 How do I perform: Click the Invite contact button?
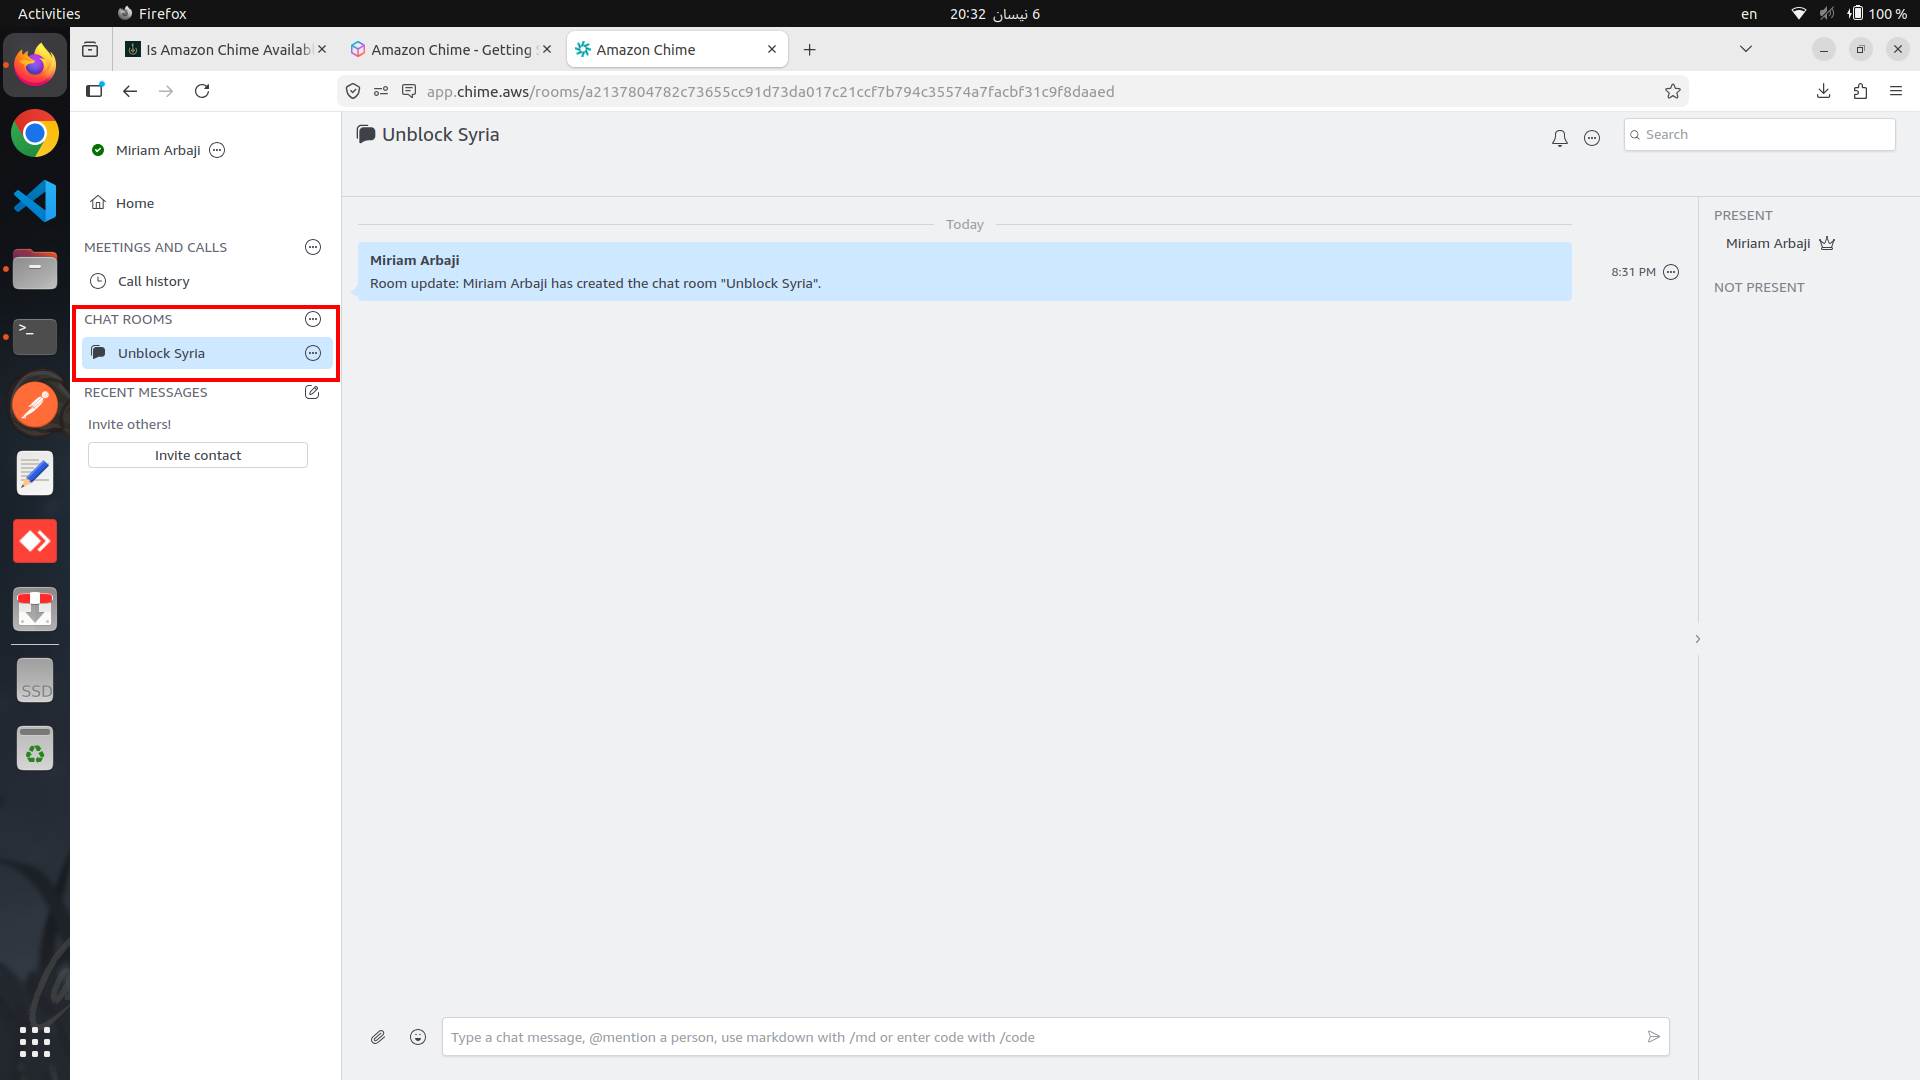(198, 455)
